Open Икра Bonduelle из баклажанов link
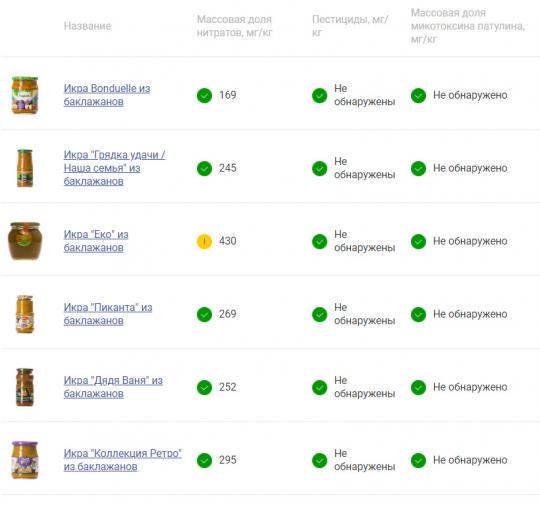Viewport: 540px width, 505px height. click(x=107, y=95)
